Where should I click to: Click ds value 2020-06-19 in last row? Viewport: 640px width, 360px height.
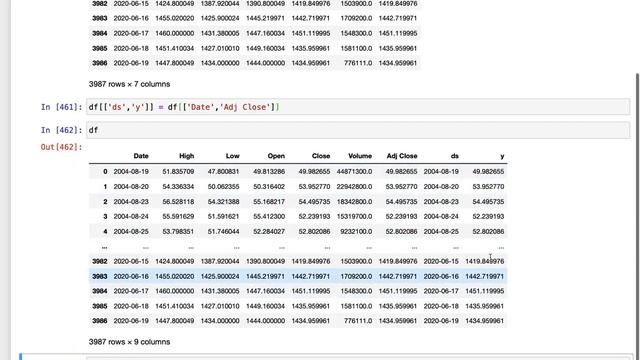(441, 321)
